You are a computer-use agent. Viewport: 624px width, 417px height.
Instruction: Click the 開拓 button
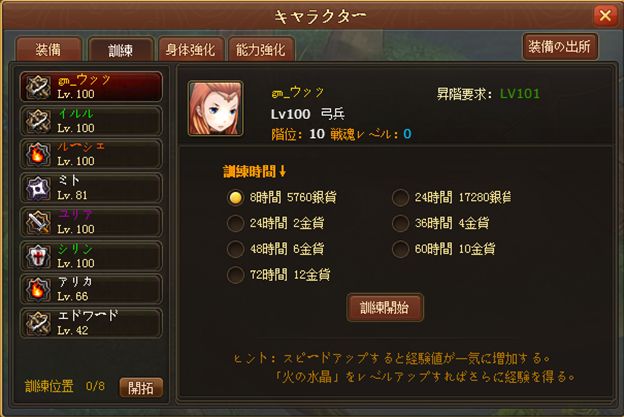click(141, 388)
